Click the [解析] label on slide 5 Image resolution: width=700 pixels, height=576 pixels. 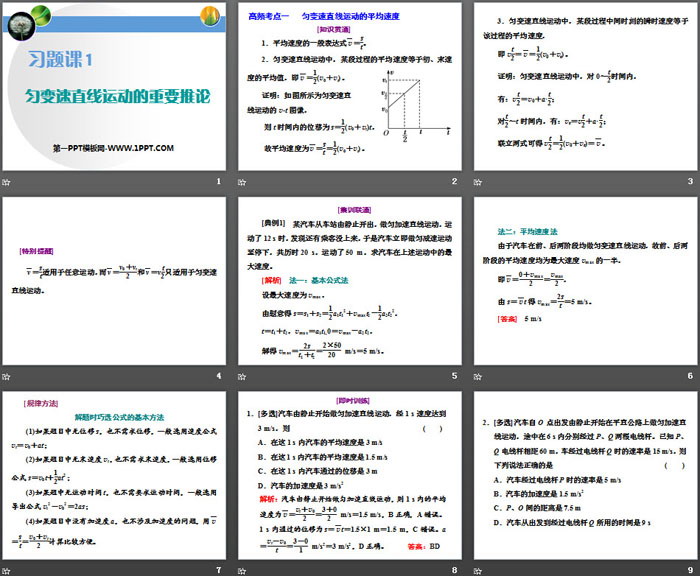coord(271,280)
